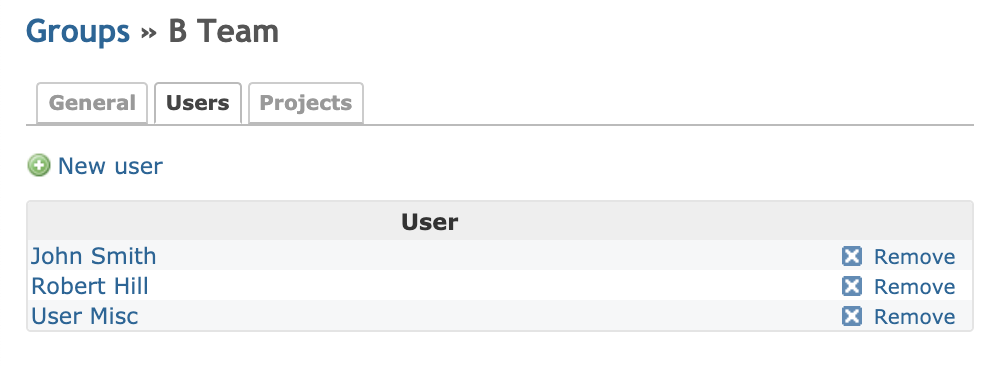
Task: Click the X icon beside John Smith
Action: pos(851,256)
